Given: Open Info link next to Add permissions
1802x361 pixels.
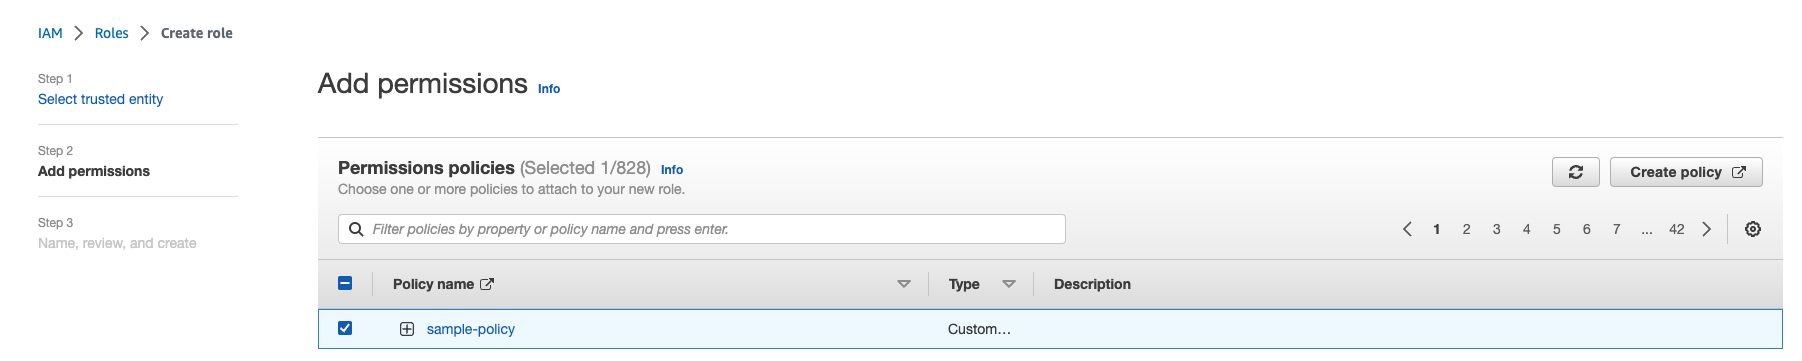Looking at the screenshot, I should 549,89.
